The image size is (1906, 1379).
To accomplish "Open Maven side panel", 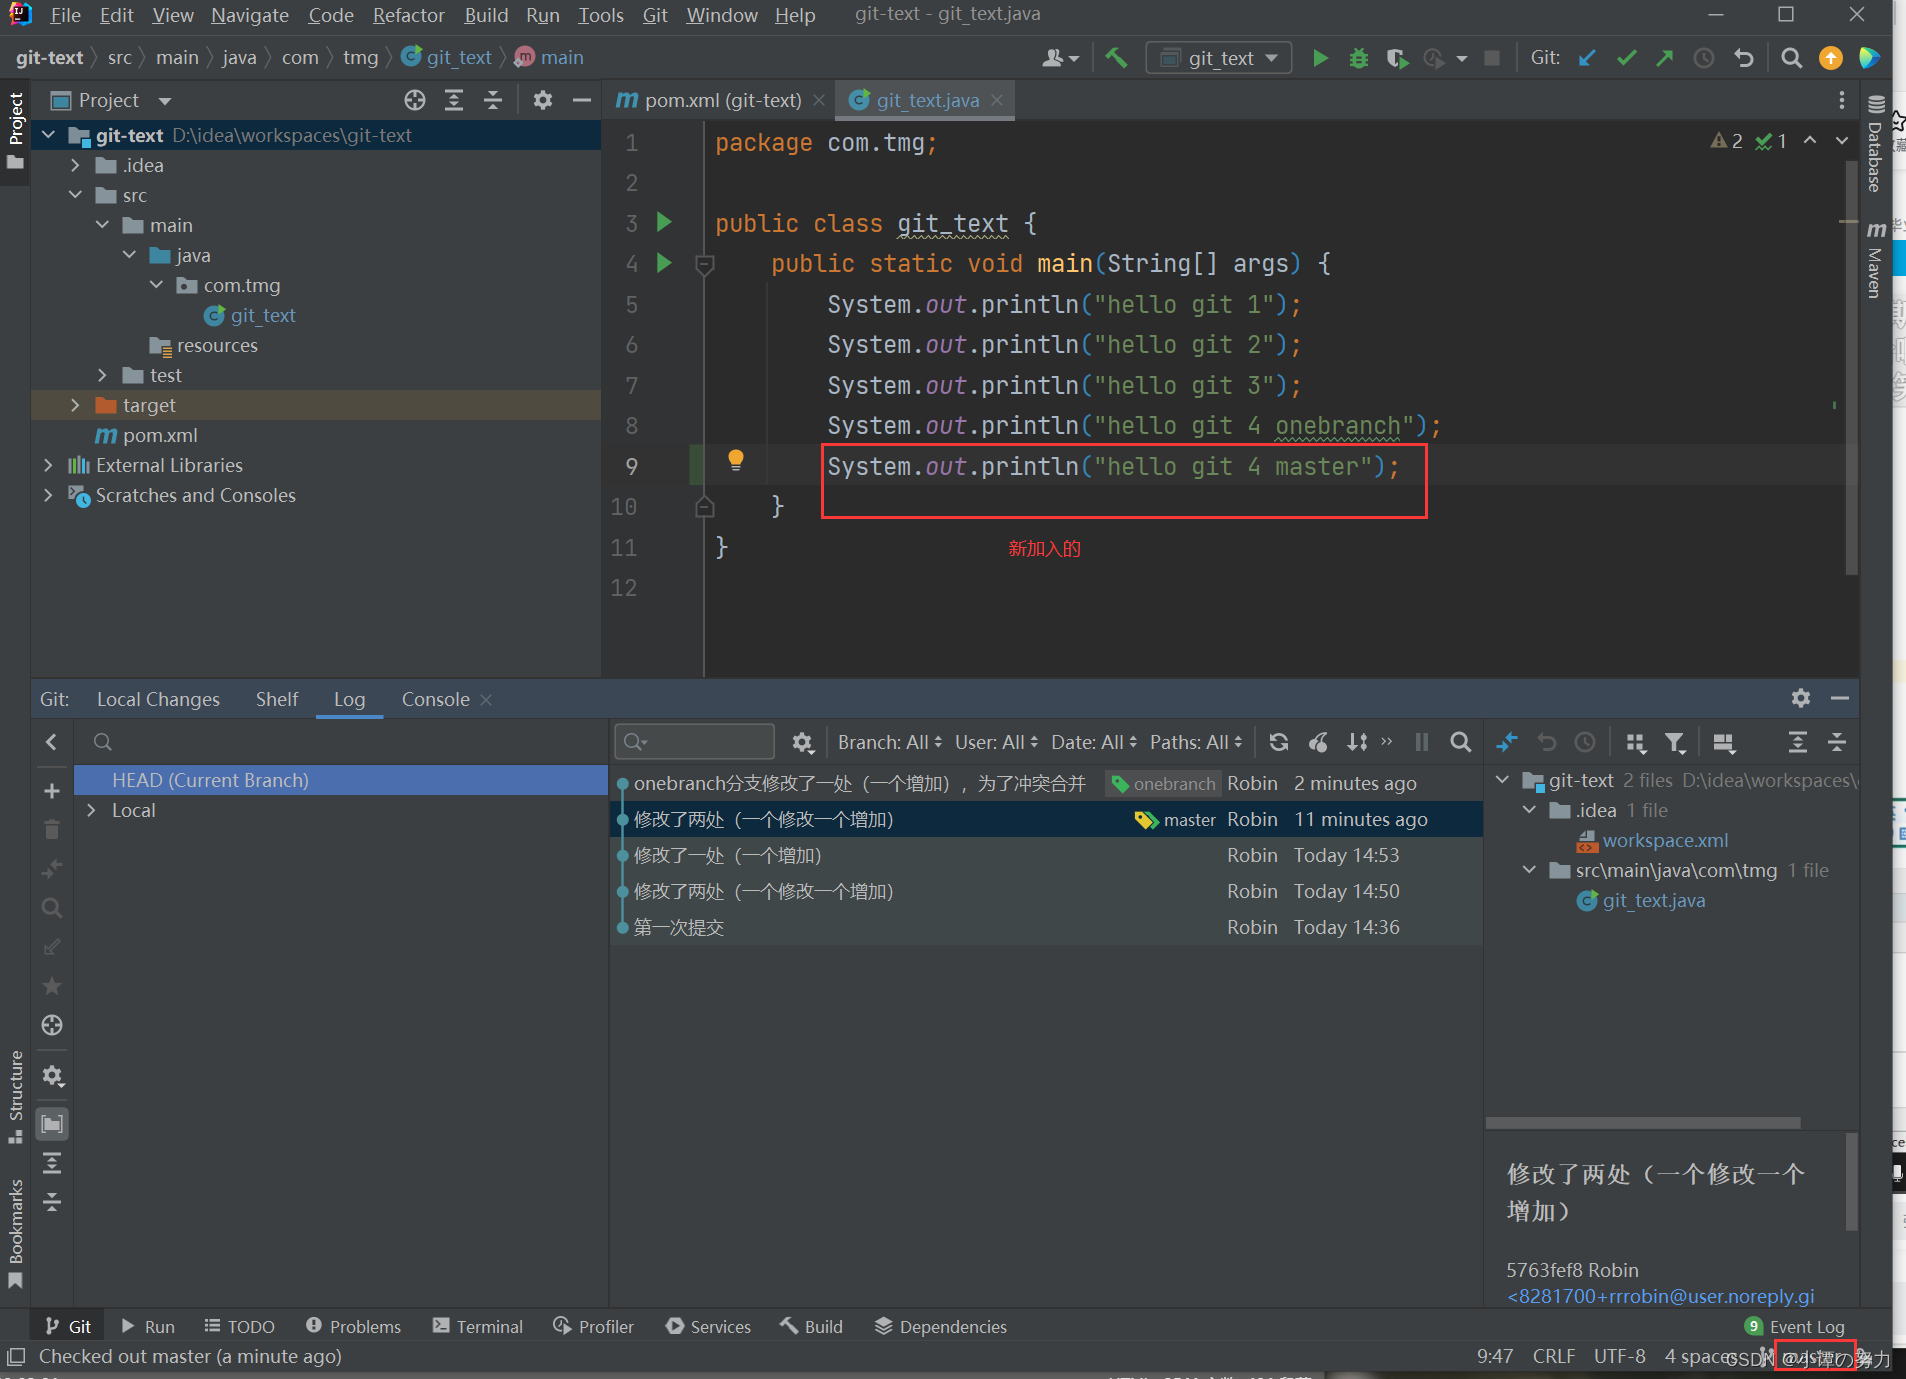I will (1875, 258).
